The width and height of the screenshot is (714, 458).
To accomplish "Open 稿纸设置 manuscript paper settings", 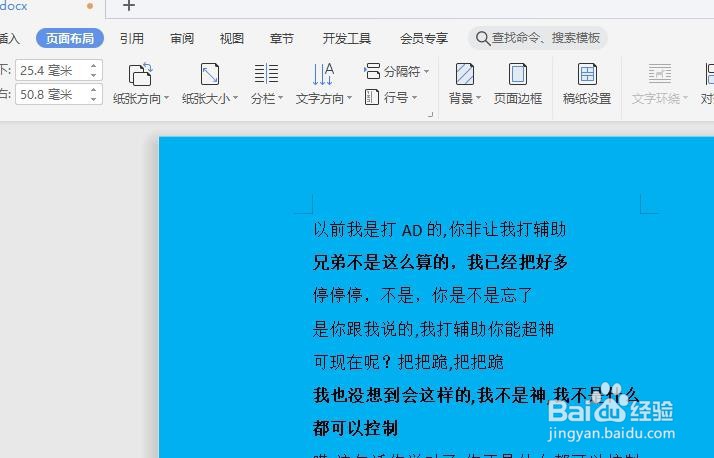I will 587,84.
